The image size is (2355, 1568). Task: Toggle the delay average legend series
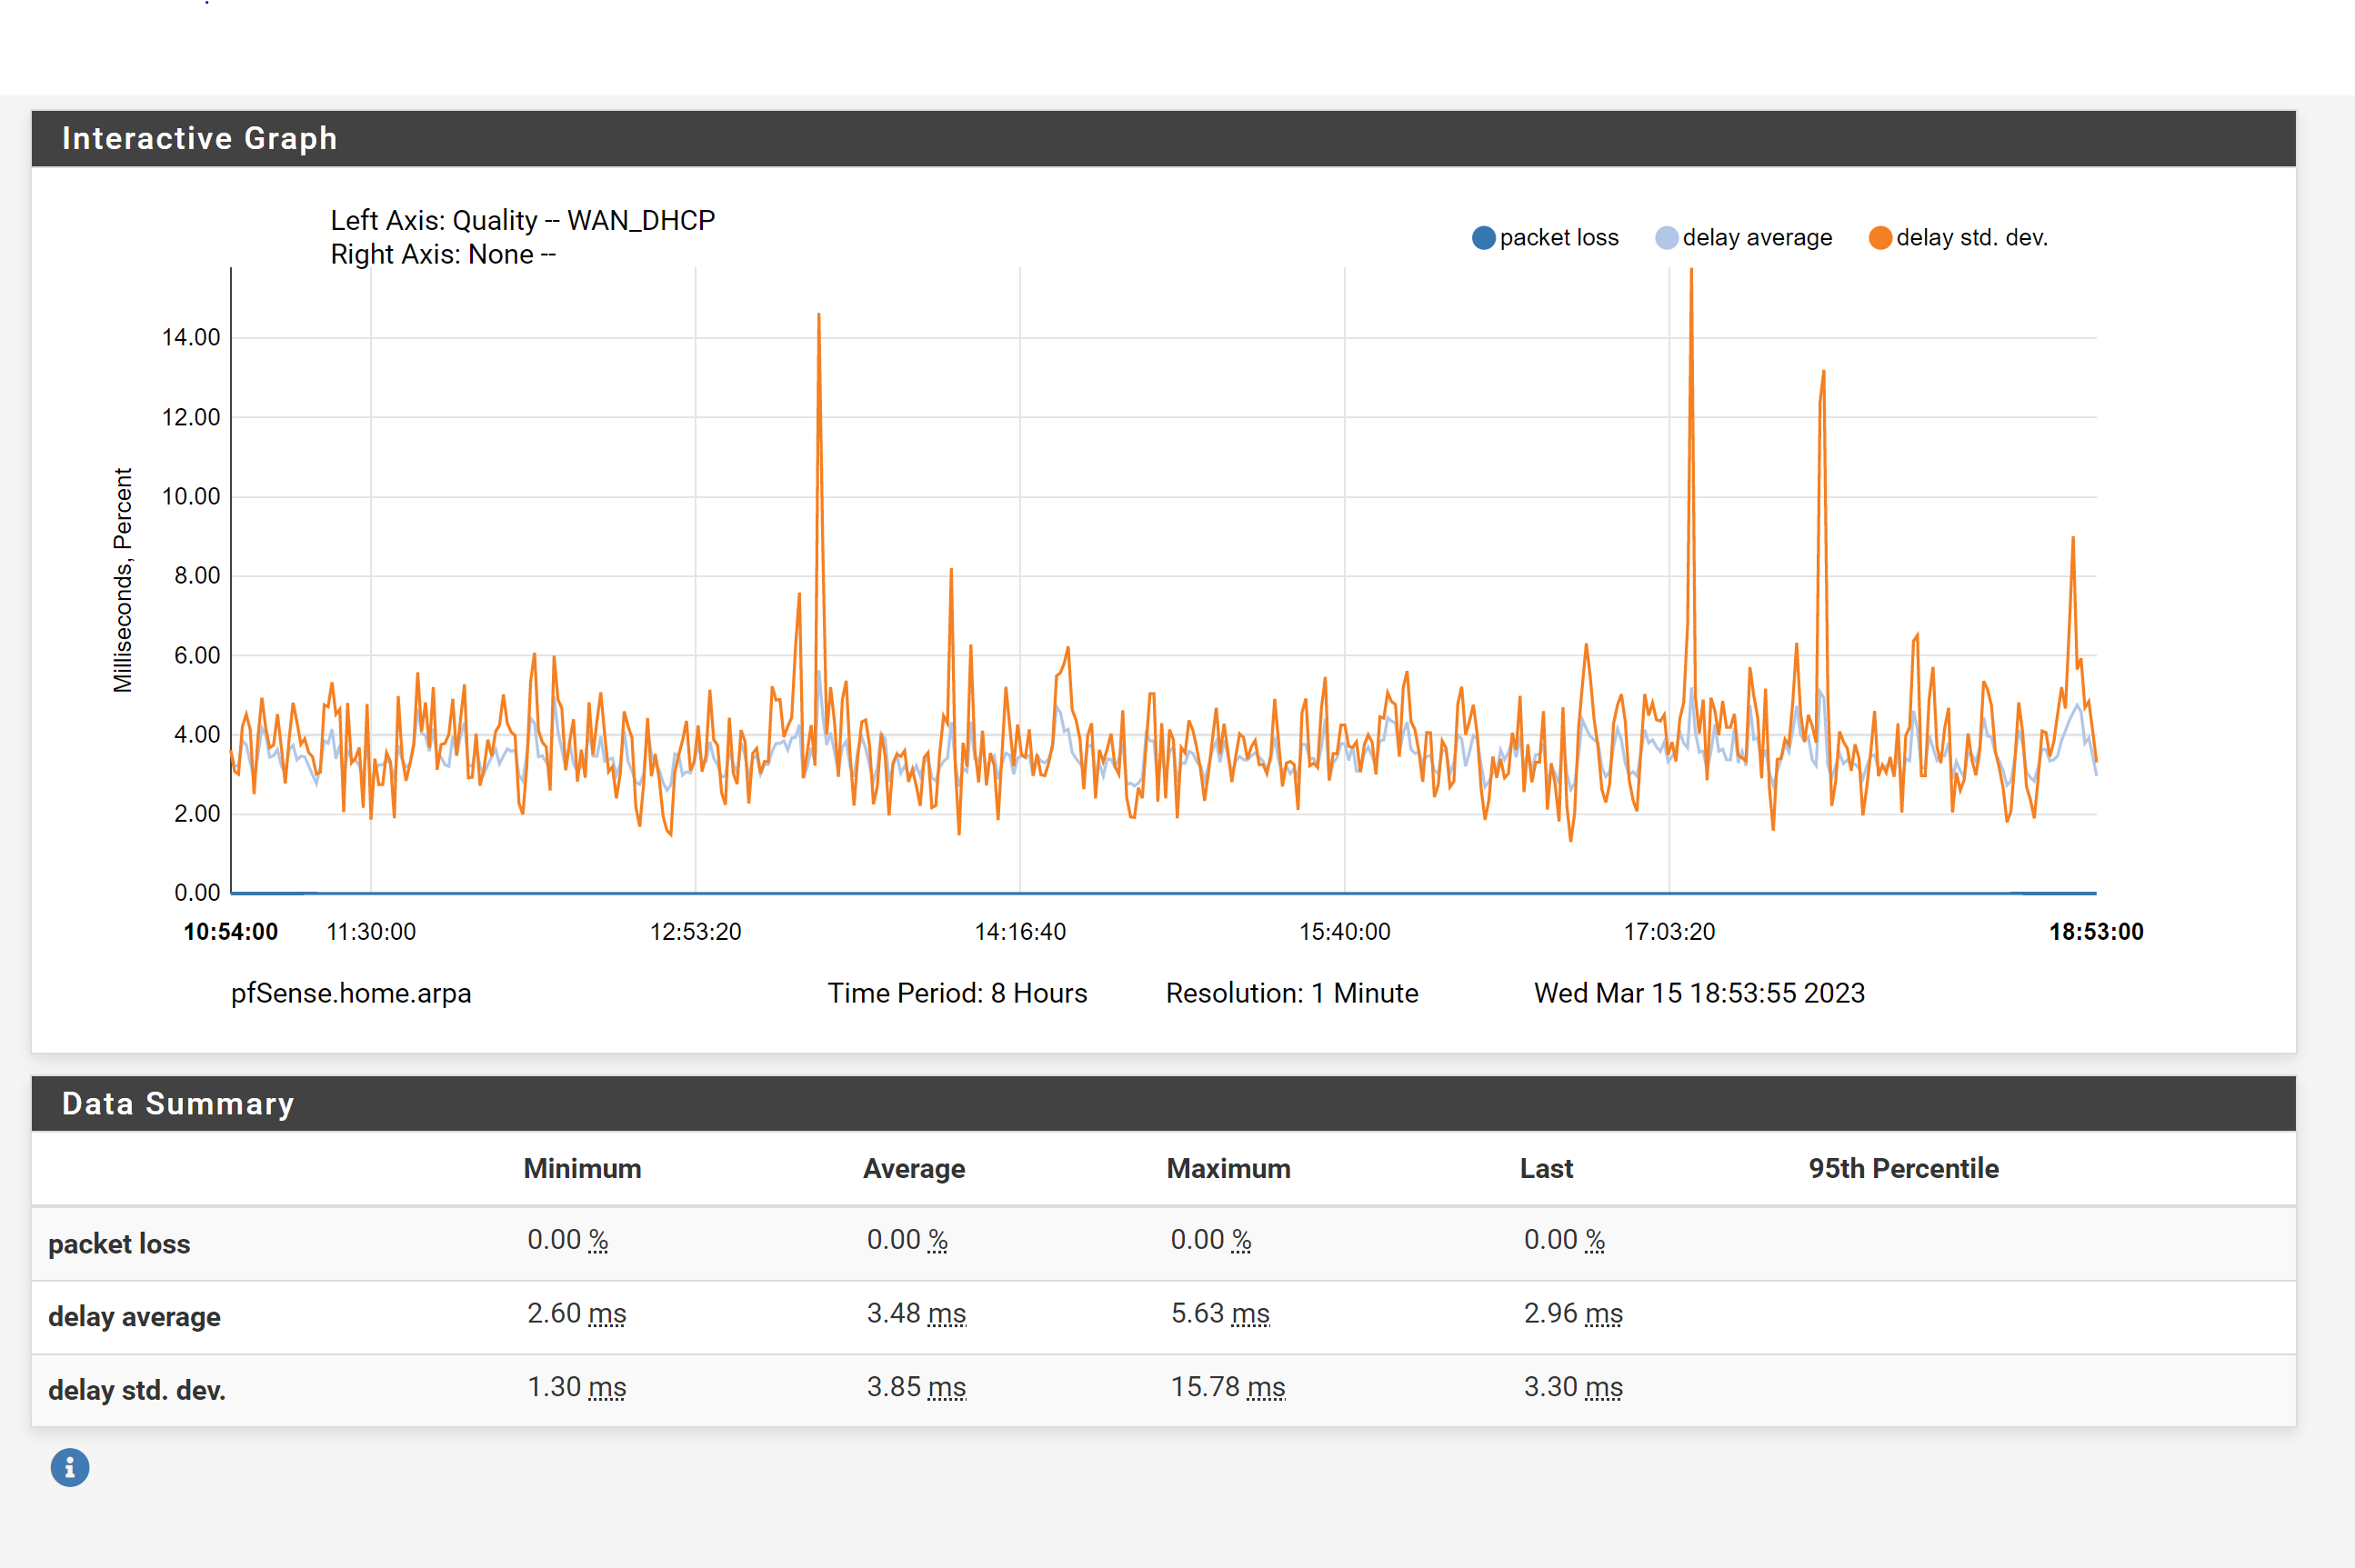pos(1744,238)
